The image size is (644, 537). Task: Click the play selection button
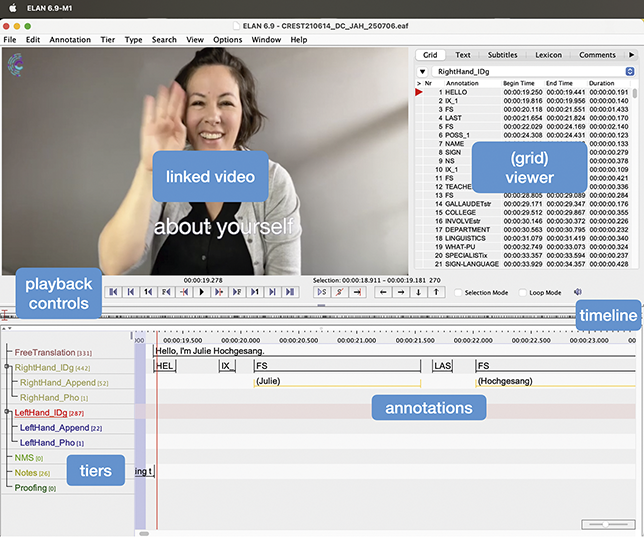click(x=322, y=292)
